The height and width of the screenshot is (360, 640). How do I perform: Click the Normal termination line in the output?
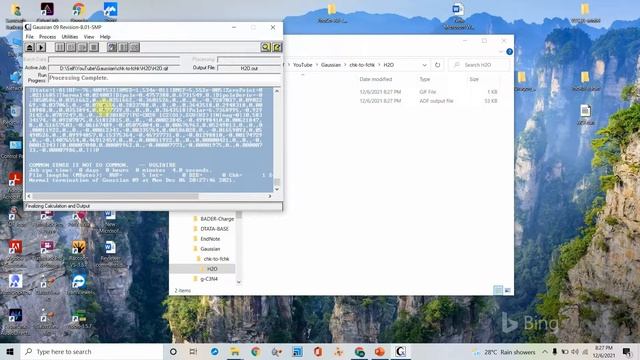pyautogui.click(x=131, y=180)
